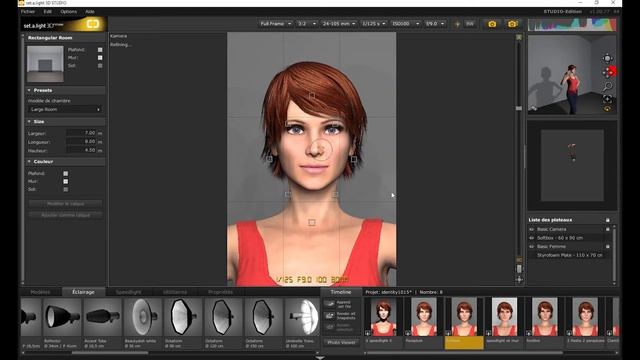Click the viewport vertical zoom slider handle
640x360 pixels.
click(x=519, y=108)
